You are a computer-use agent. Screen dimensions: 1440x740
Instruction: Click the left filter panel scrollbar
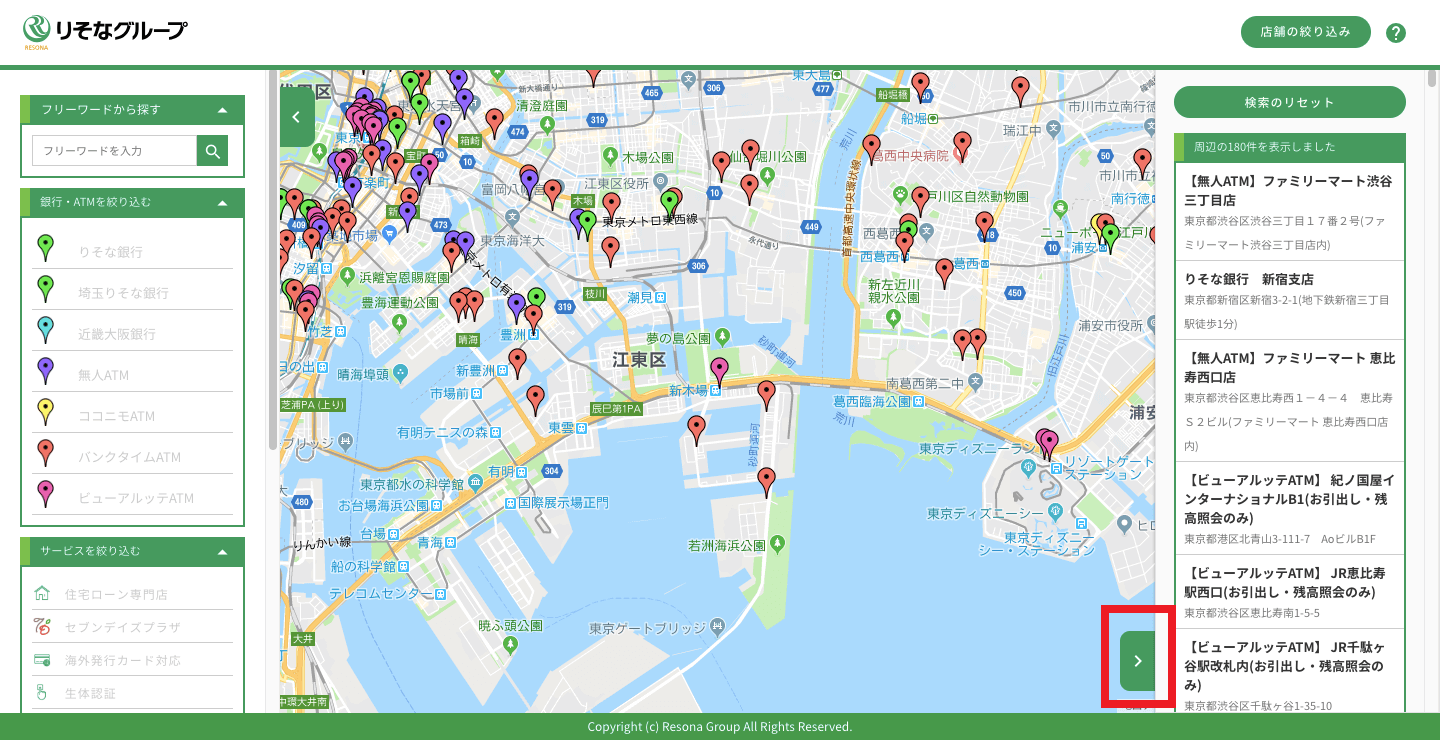273,260
